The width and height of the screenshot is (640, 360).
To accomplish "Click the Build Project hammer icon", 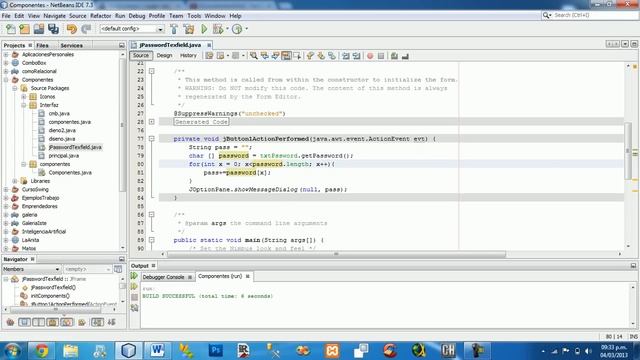I will click(x=174, y=29).
